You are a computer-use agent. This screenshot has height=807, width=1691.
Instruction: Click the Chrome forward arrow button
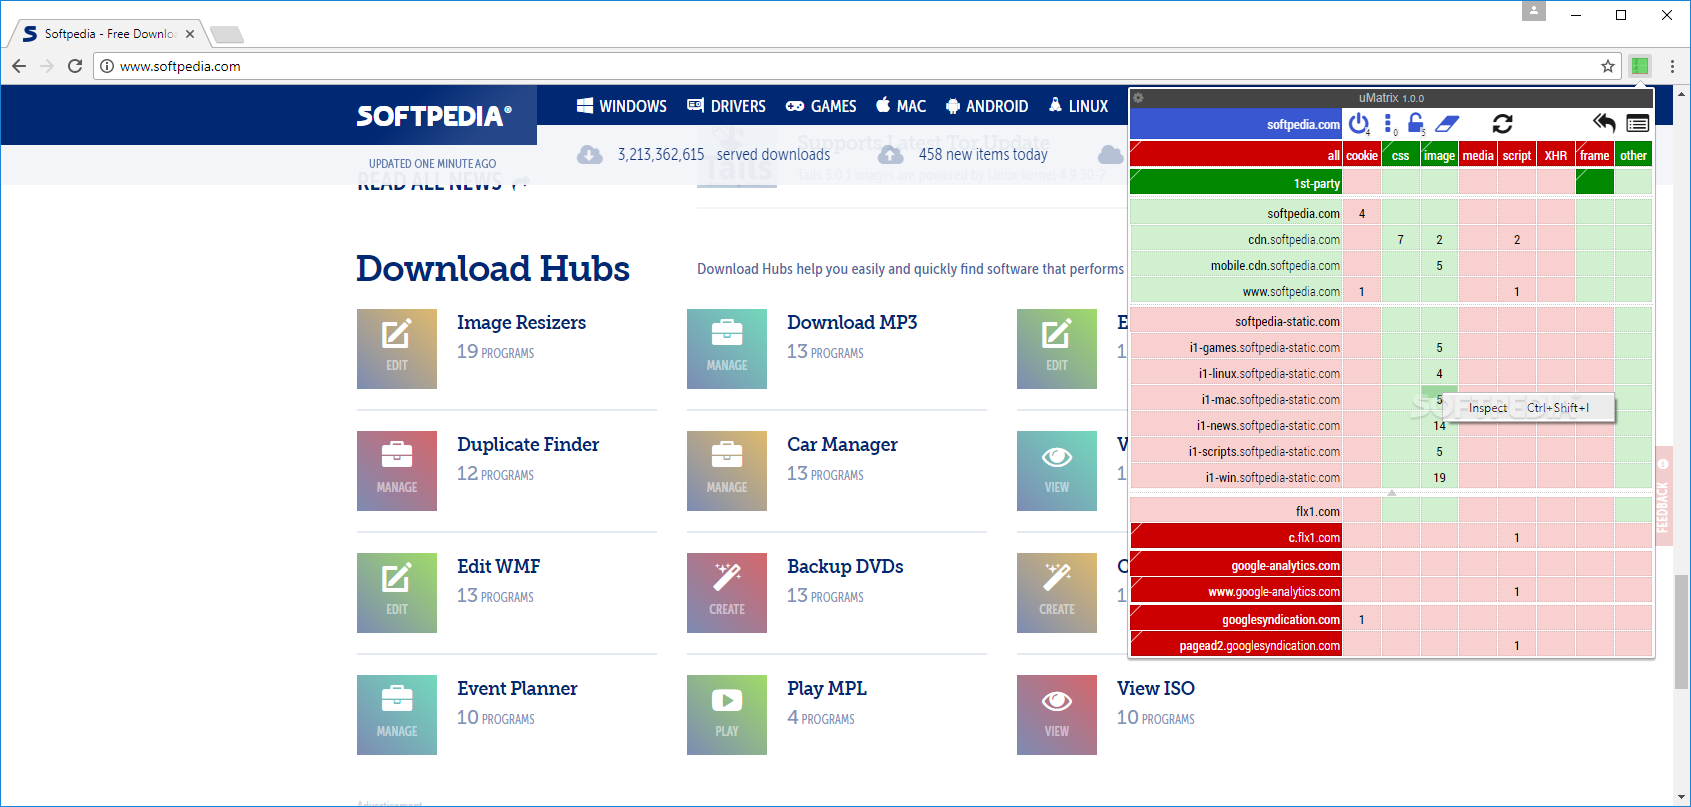click(x=47, y=66)
